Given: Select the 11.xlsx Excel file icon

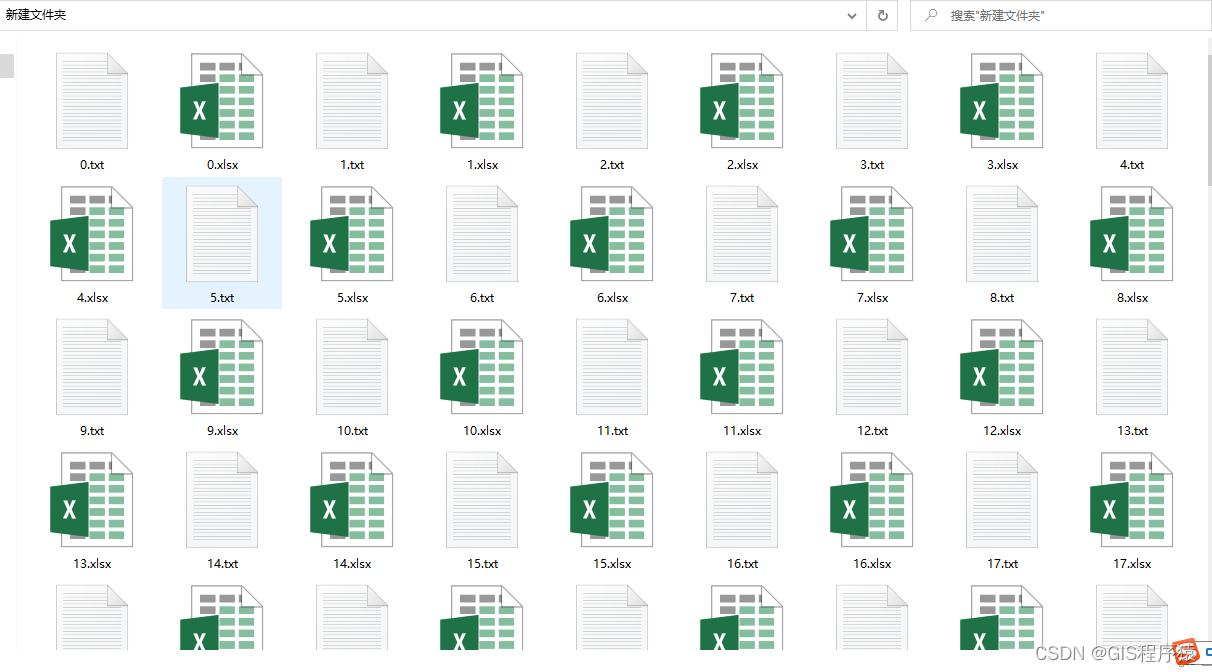Looking at the screenshot, I should pos(742,367).
